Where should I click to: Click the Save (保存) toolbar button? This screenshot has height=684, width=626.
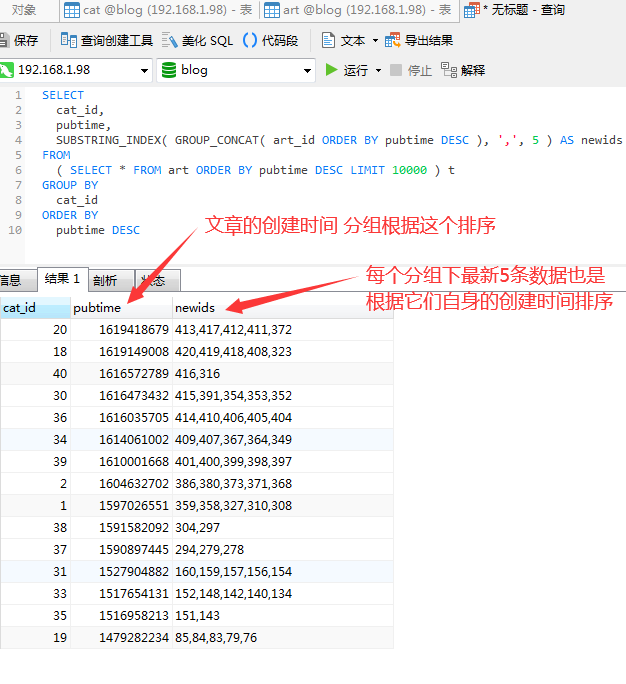(19, 41)
